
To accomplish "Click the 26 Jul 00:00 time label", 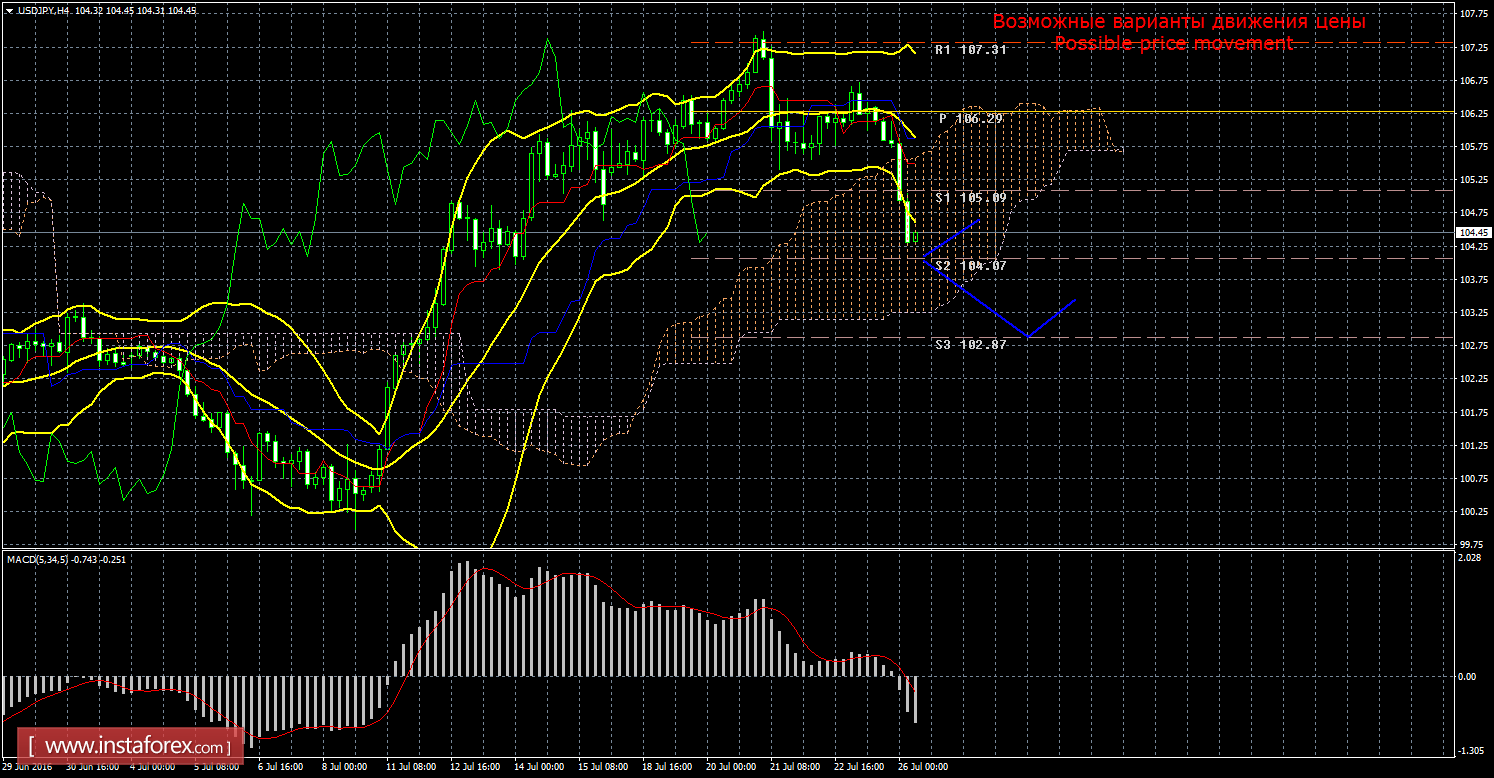I will pos(922,768).
